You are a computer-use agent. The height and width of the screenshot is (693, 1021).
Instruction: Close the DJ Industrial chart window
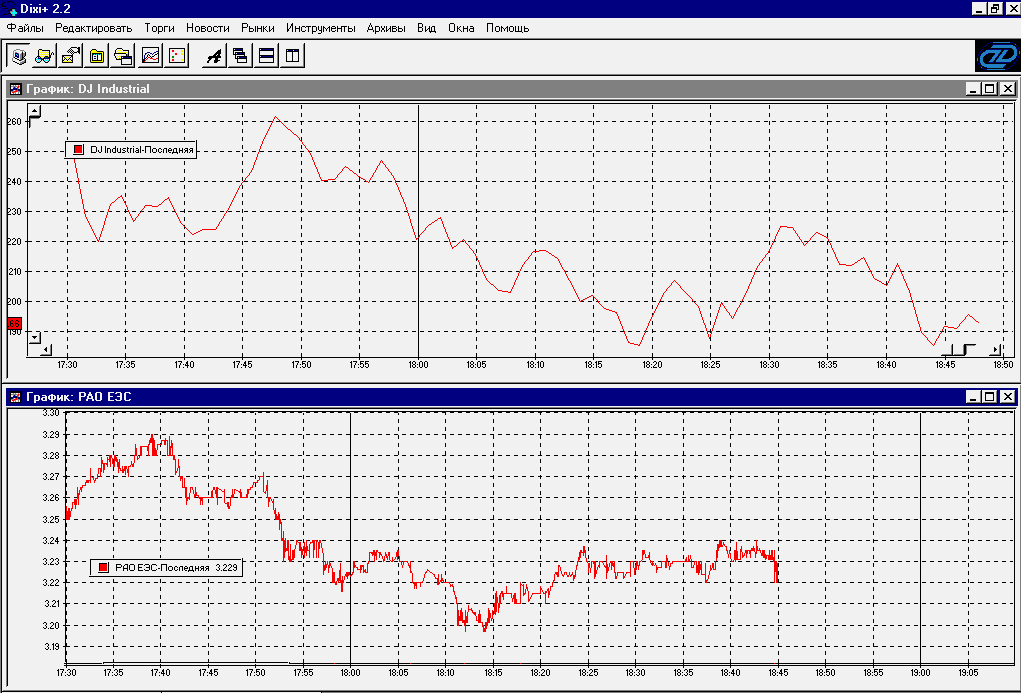[x=1007, y=89]
